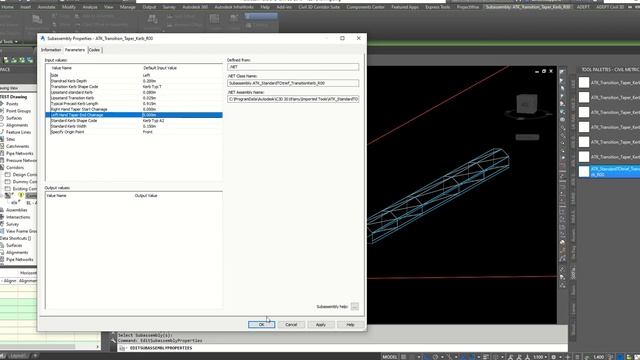Viewport: 640px width, 360px height.
Task: Click the Defined from field
Action: (x=293, y=67)
